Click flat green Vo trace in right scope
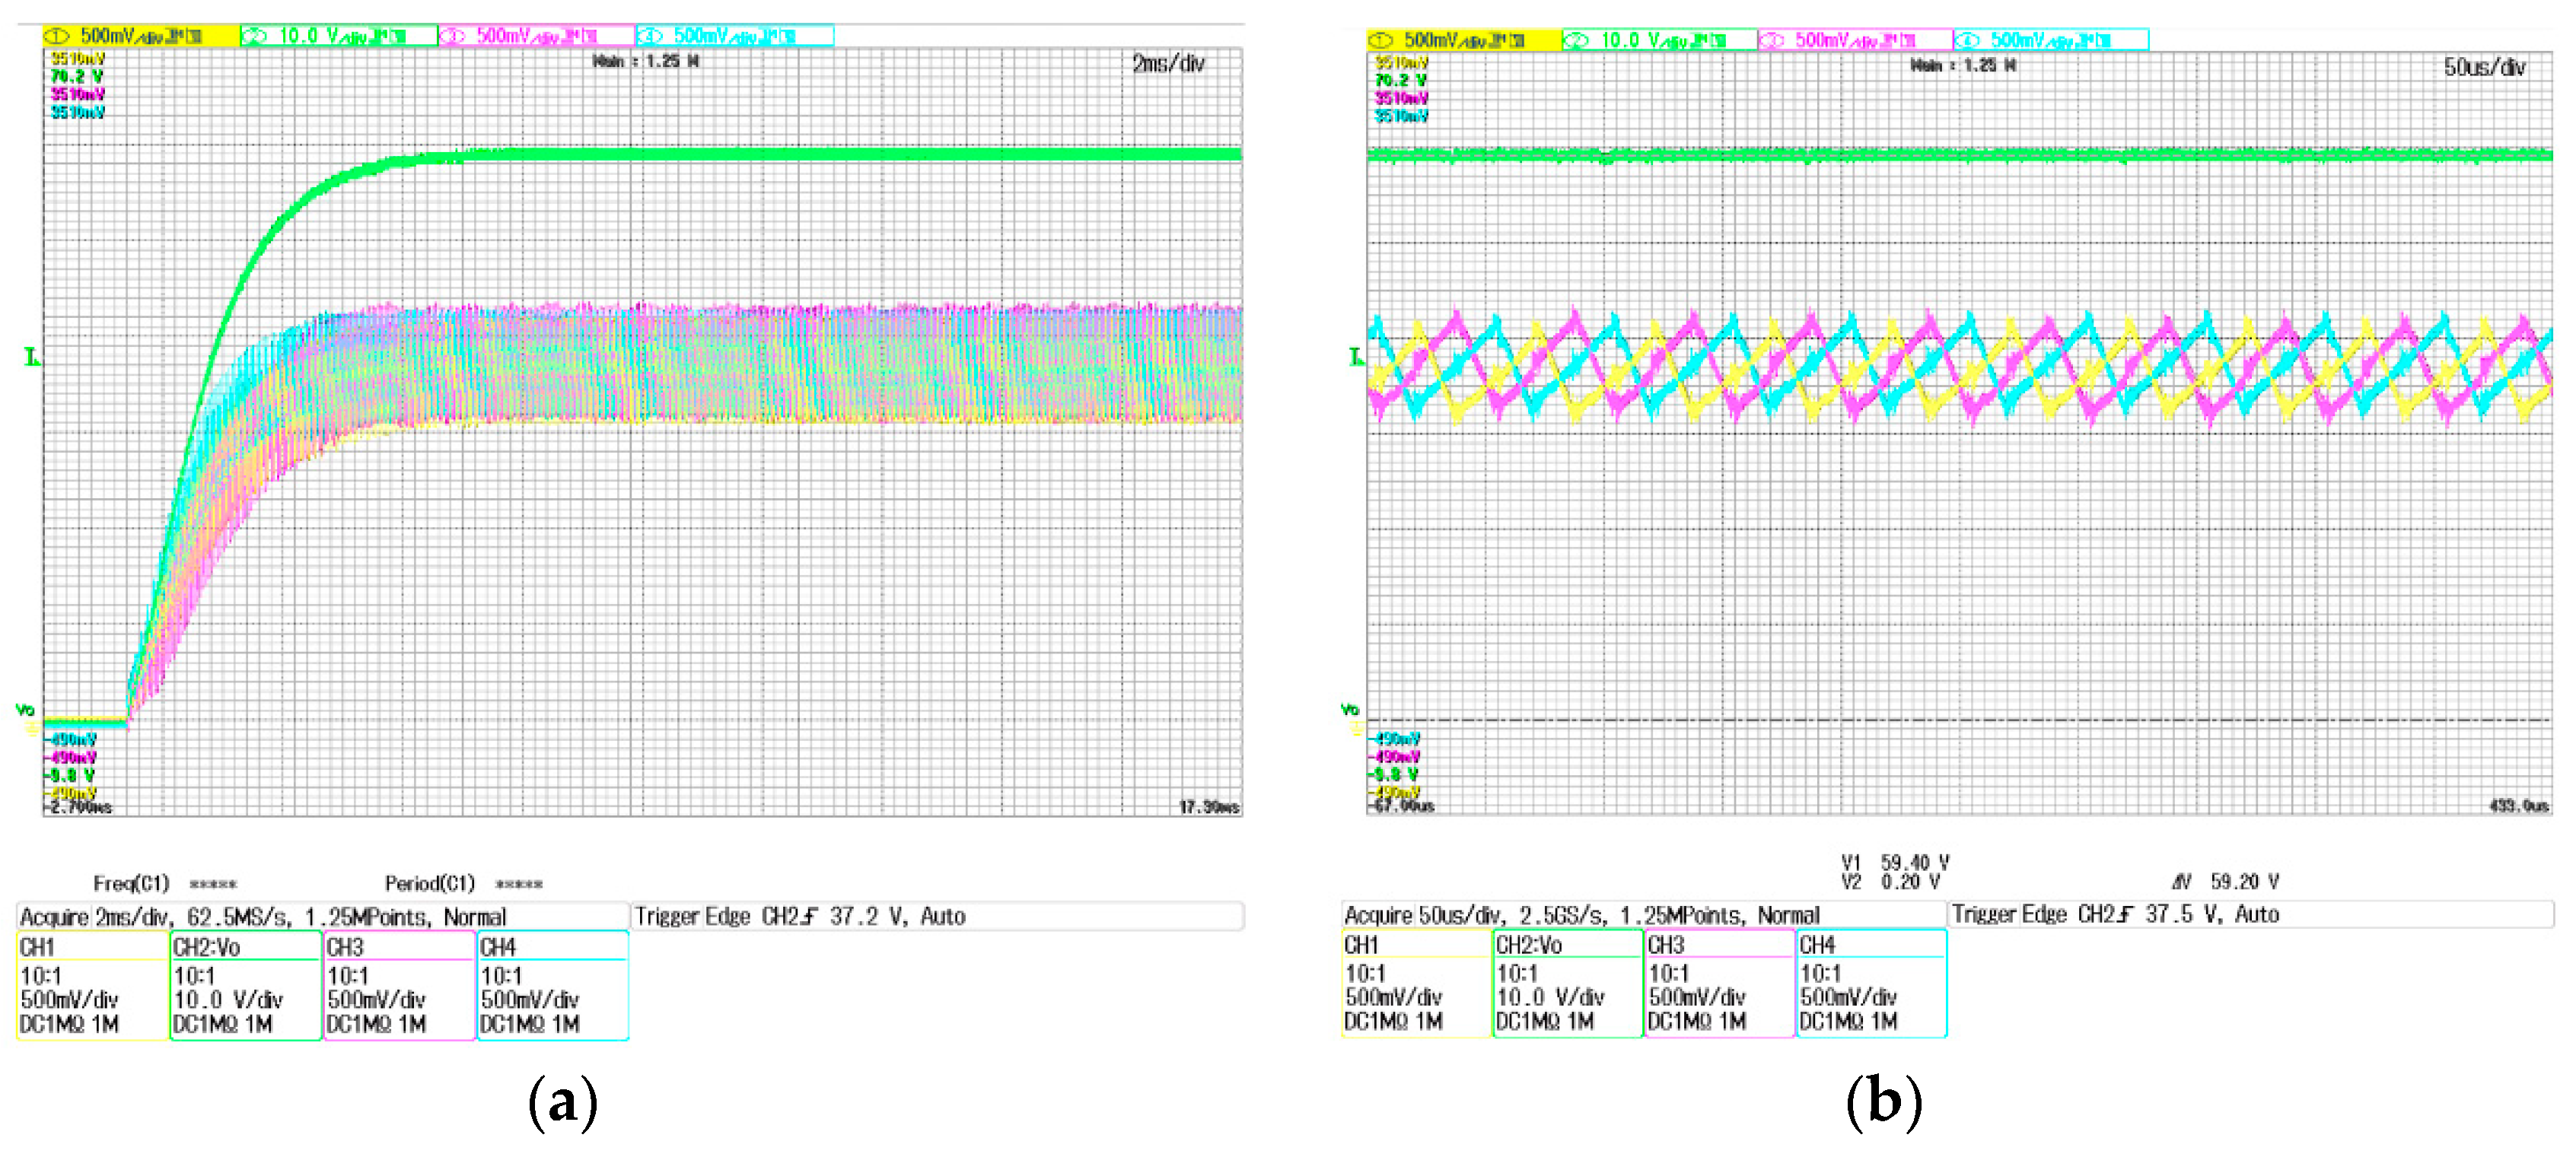 coord(1960,155)
